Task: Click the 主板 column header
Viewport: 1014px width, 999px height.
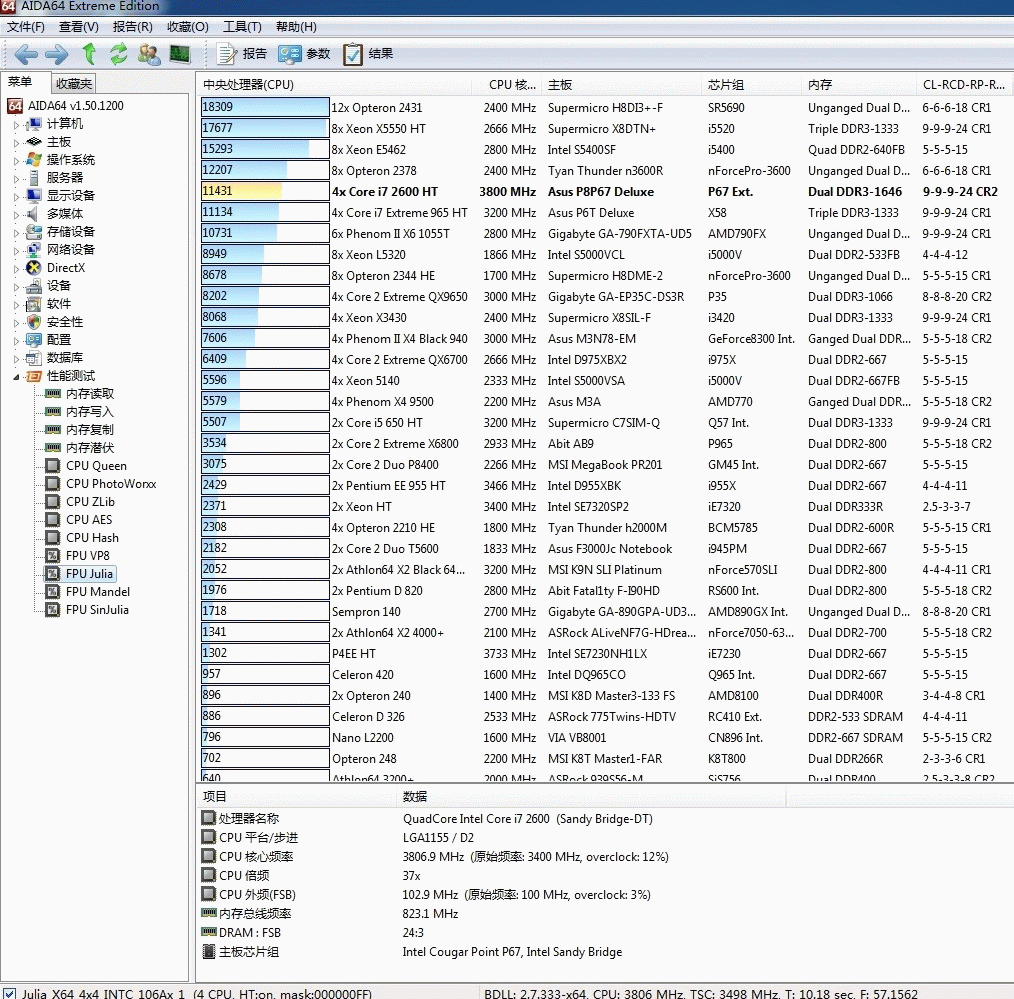Action: [560, 85]
